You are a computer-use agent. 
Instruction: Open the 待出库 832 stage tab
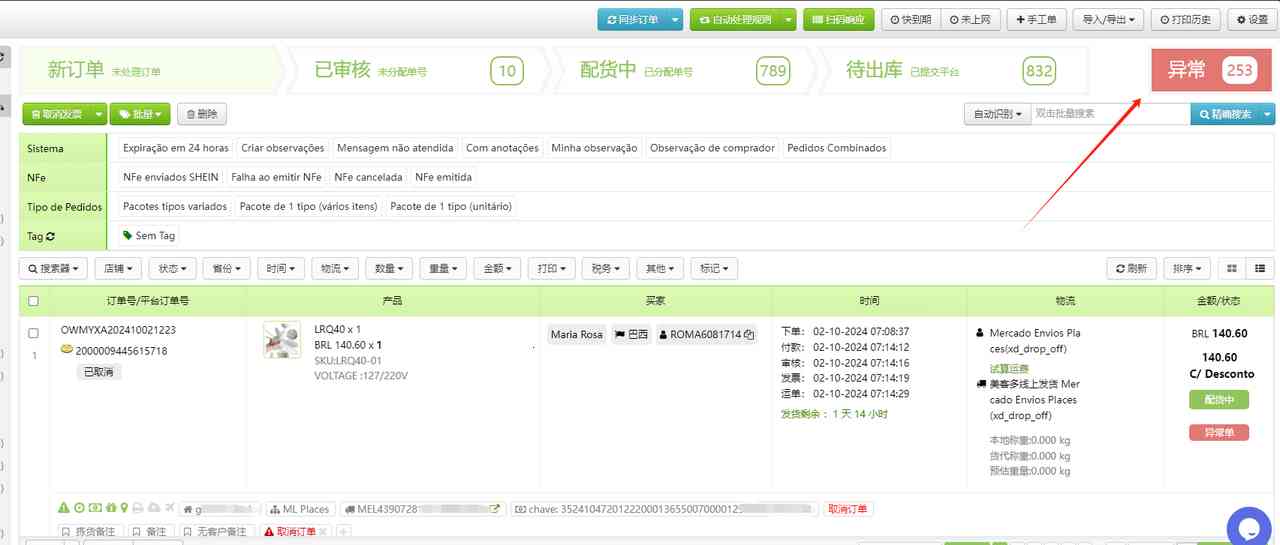pos(937,70)
